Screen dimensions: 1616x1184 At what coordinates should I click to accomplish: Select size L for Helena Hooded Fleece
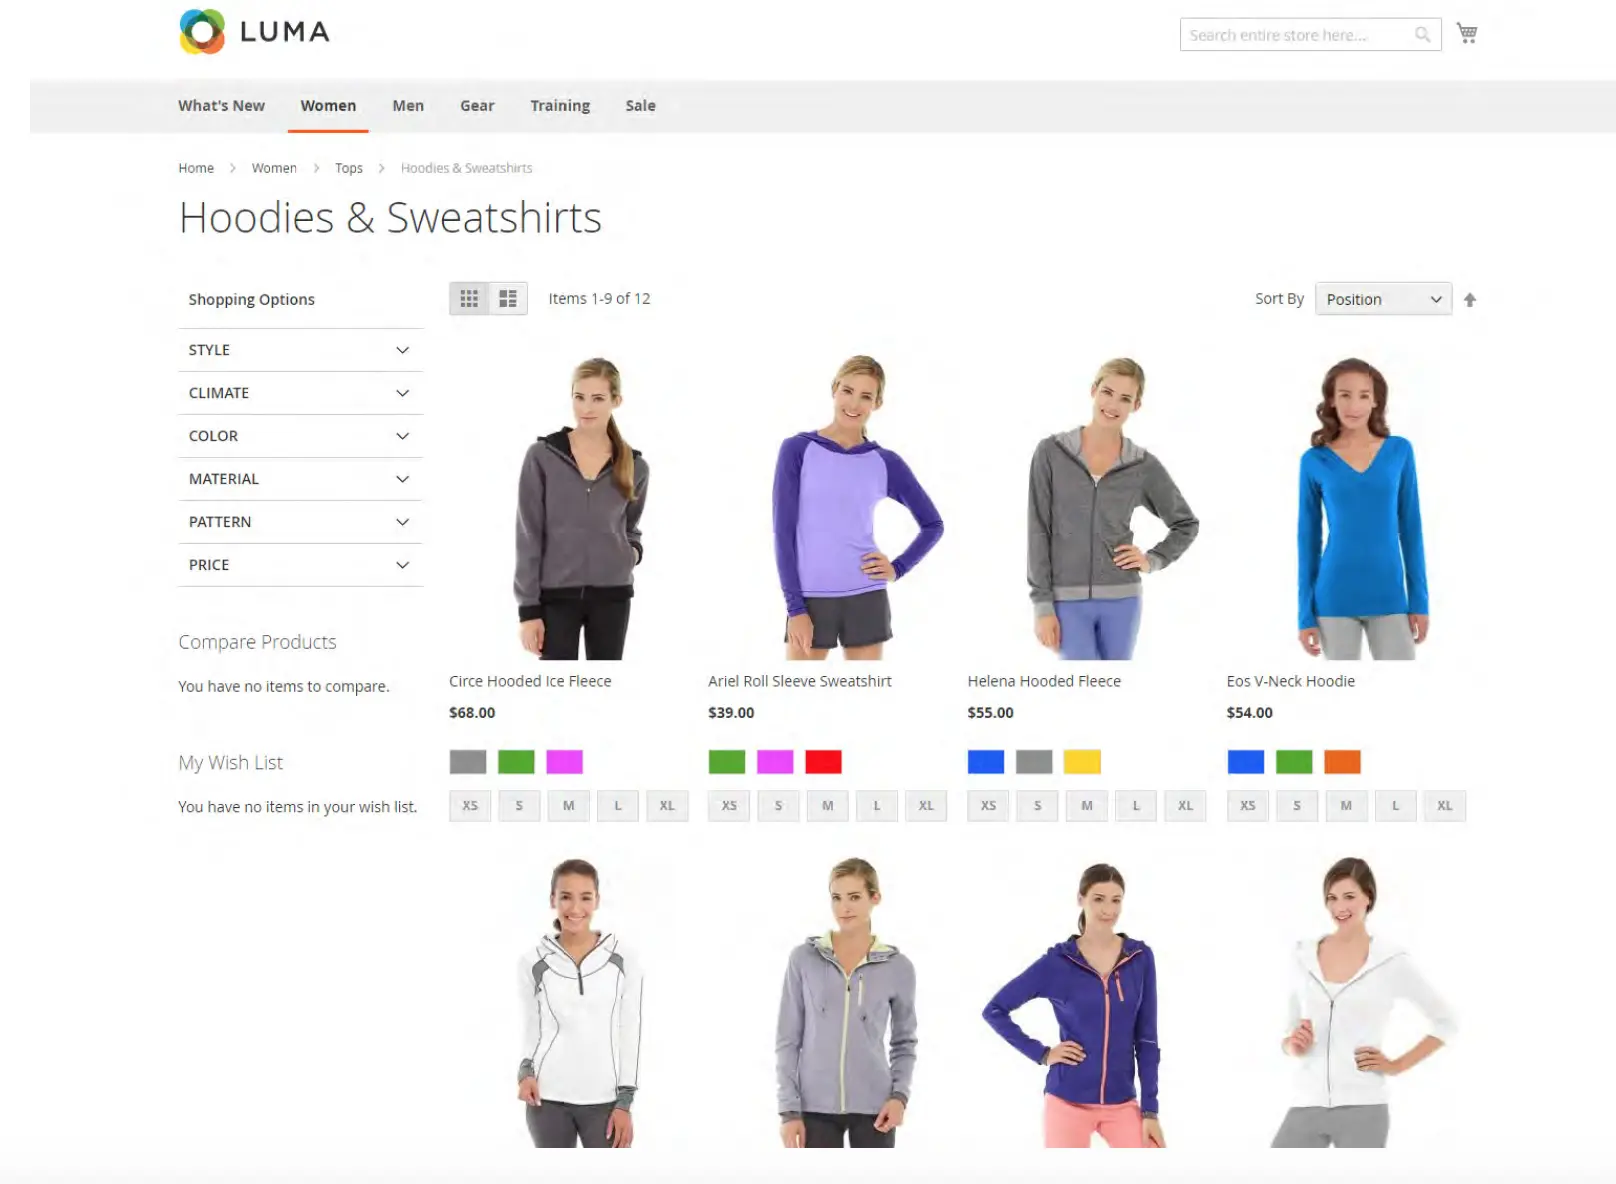tap(1136, 805)
